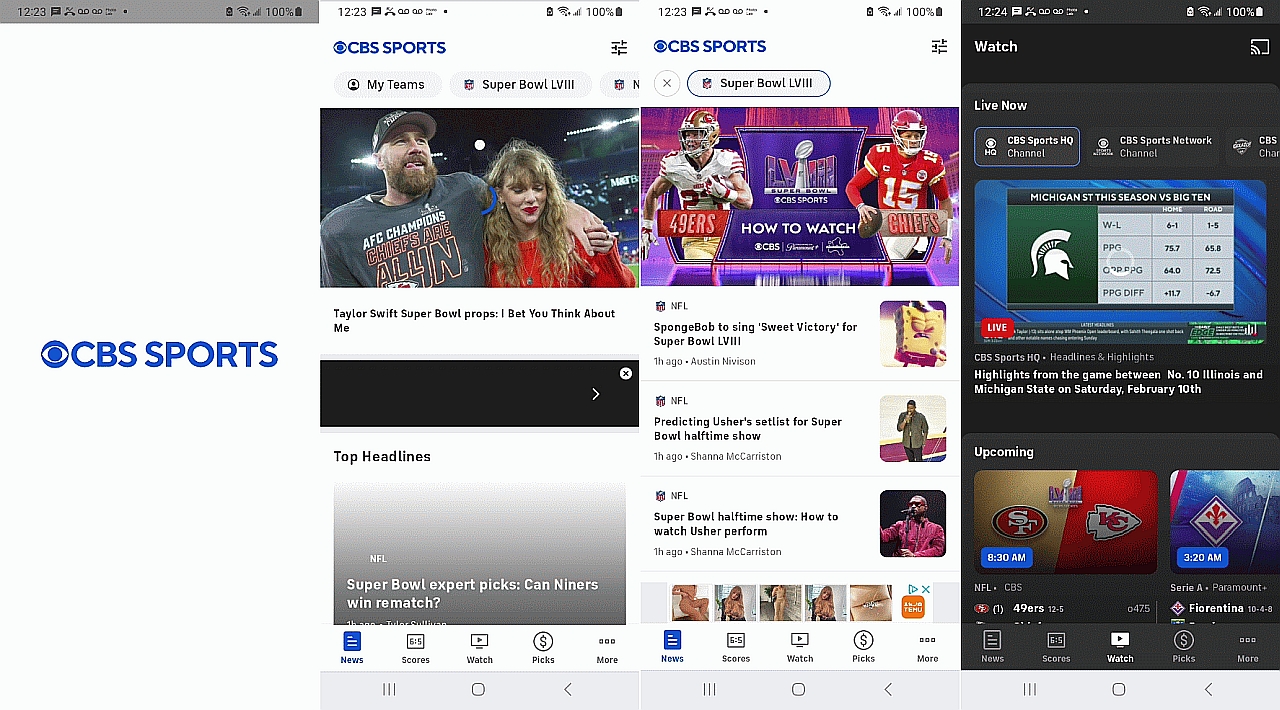1280x710 pixels.
Task: Open Fiorentina upcoming match card
Action: click(x=1225, y=522)
